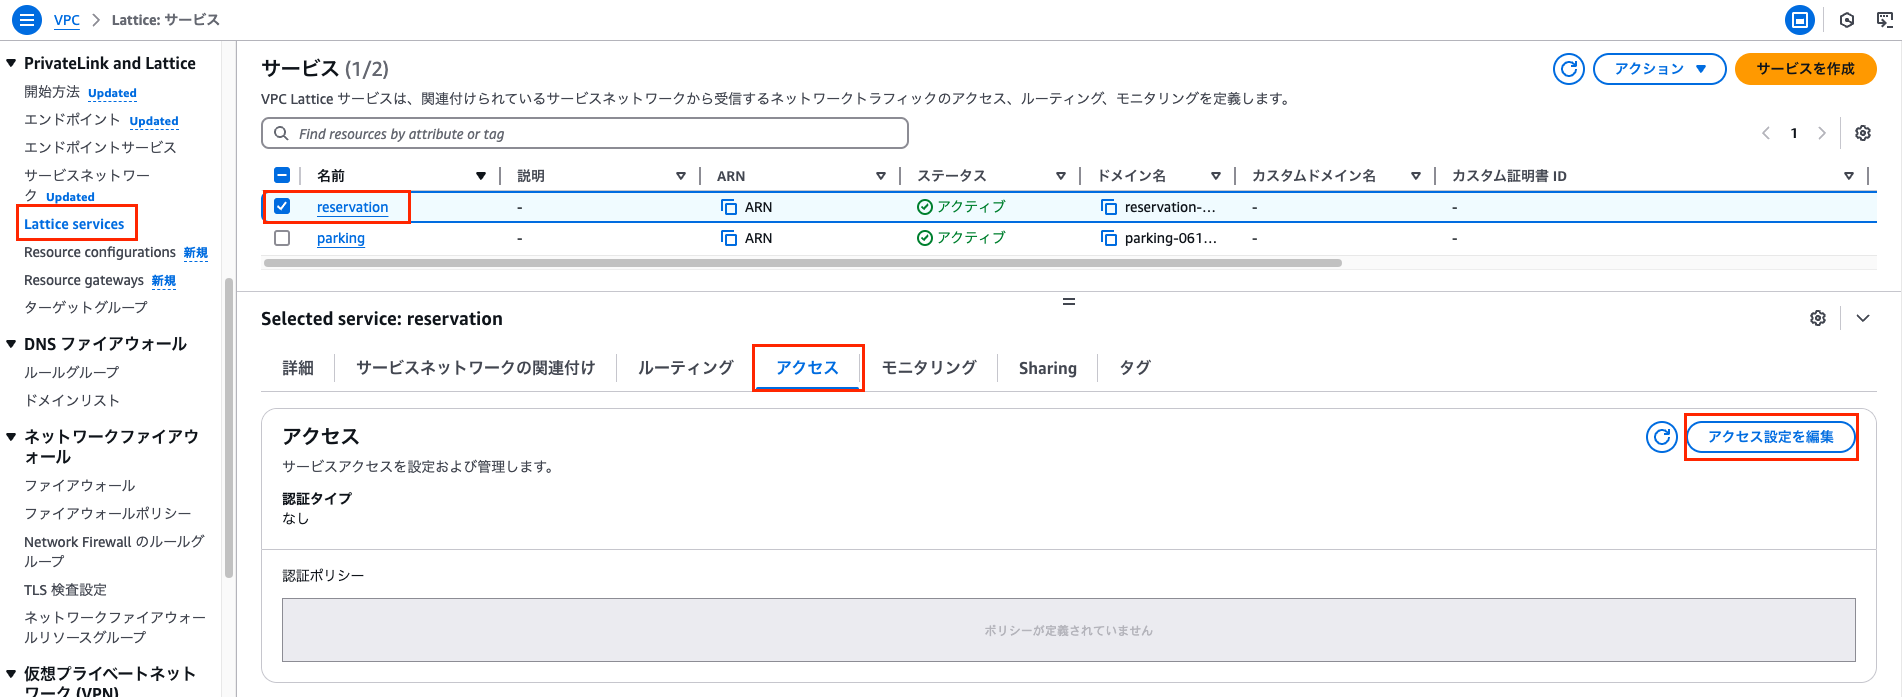Image resolution: width=1902 pixels, height=697 pixels.
Task: Copy reservation domain name
Action: 1108,207
